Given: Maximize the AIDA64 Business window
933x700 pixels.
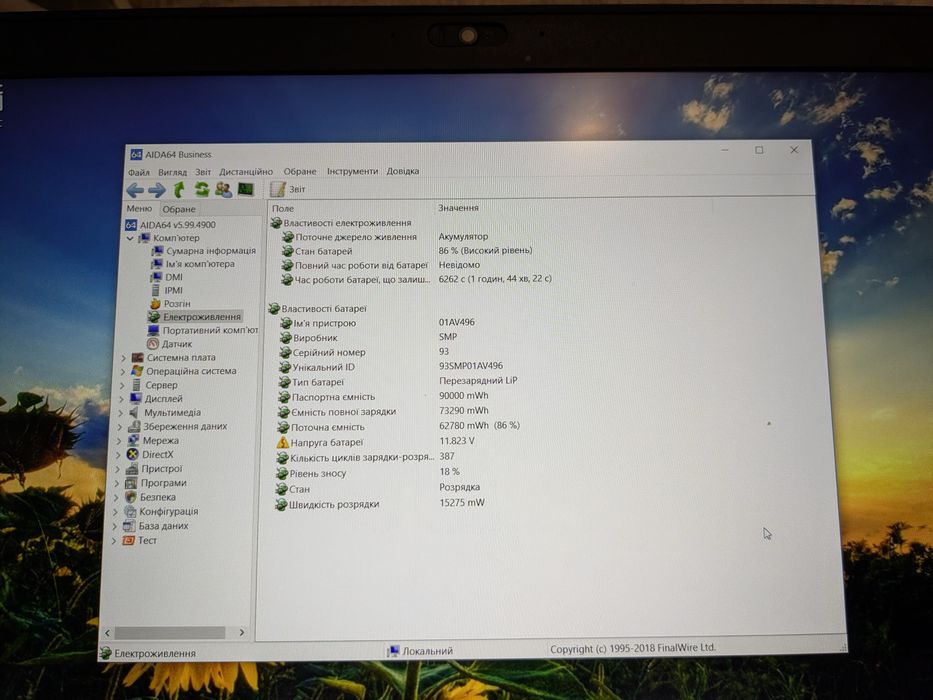Looking at the screenshot, I should pyautogui.click(x=759, y=150).
